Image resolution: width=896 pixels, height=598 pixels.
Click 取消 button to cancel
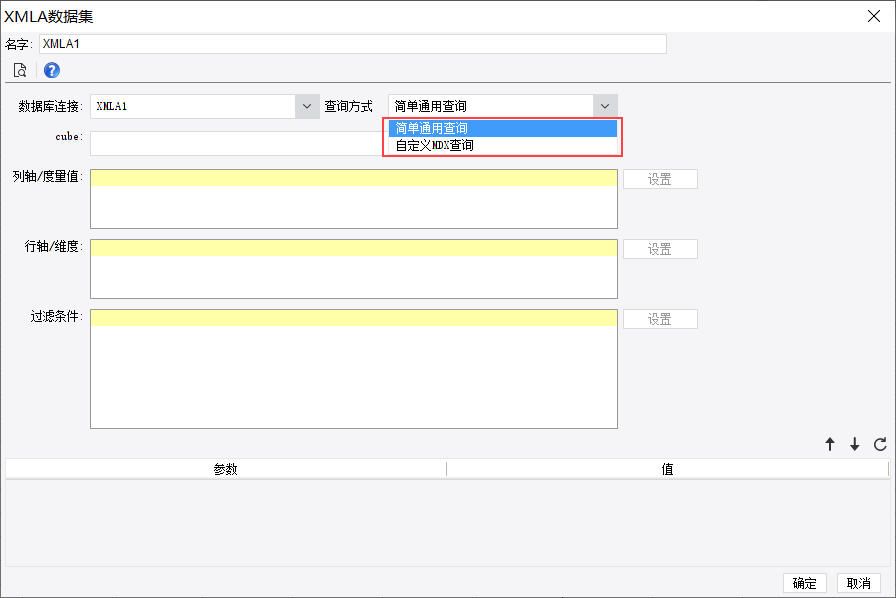[x=859, y=583]
